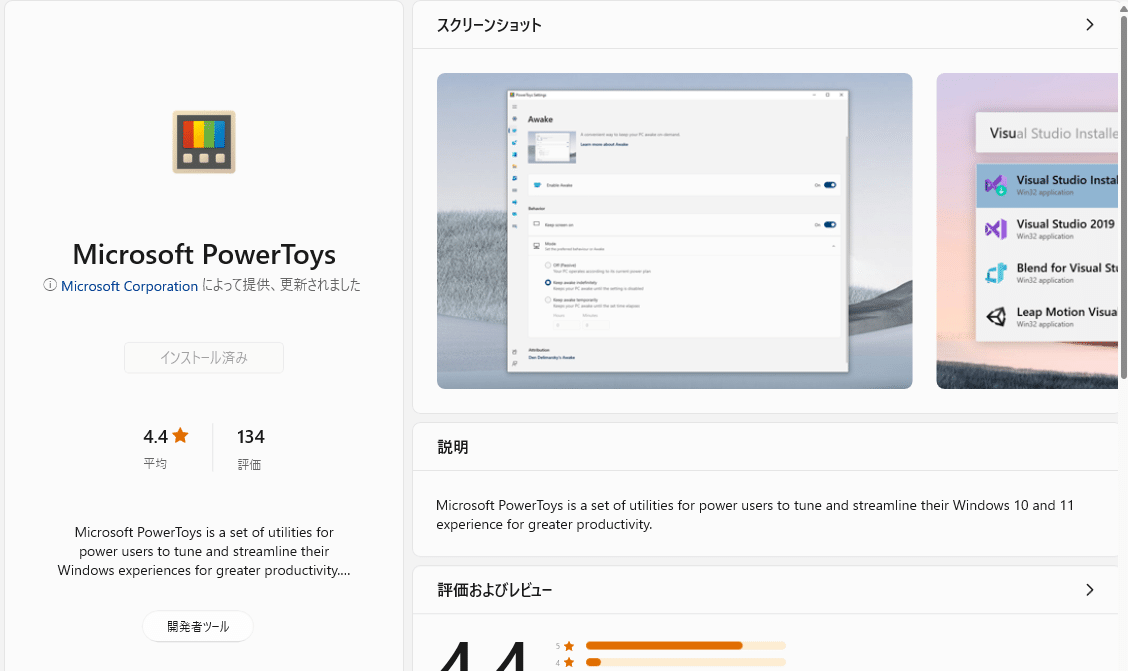This screenshot has width=1128, height=671.
Task: Expand the 評価およびレビュー section chevron
Action: [x=1090, y=590]
